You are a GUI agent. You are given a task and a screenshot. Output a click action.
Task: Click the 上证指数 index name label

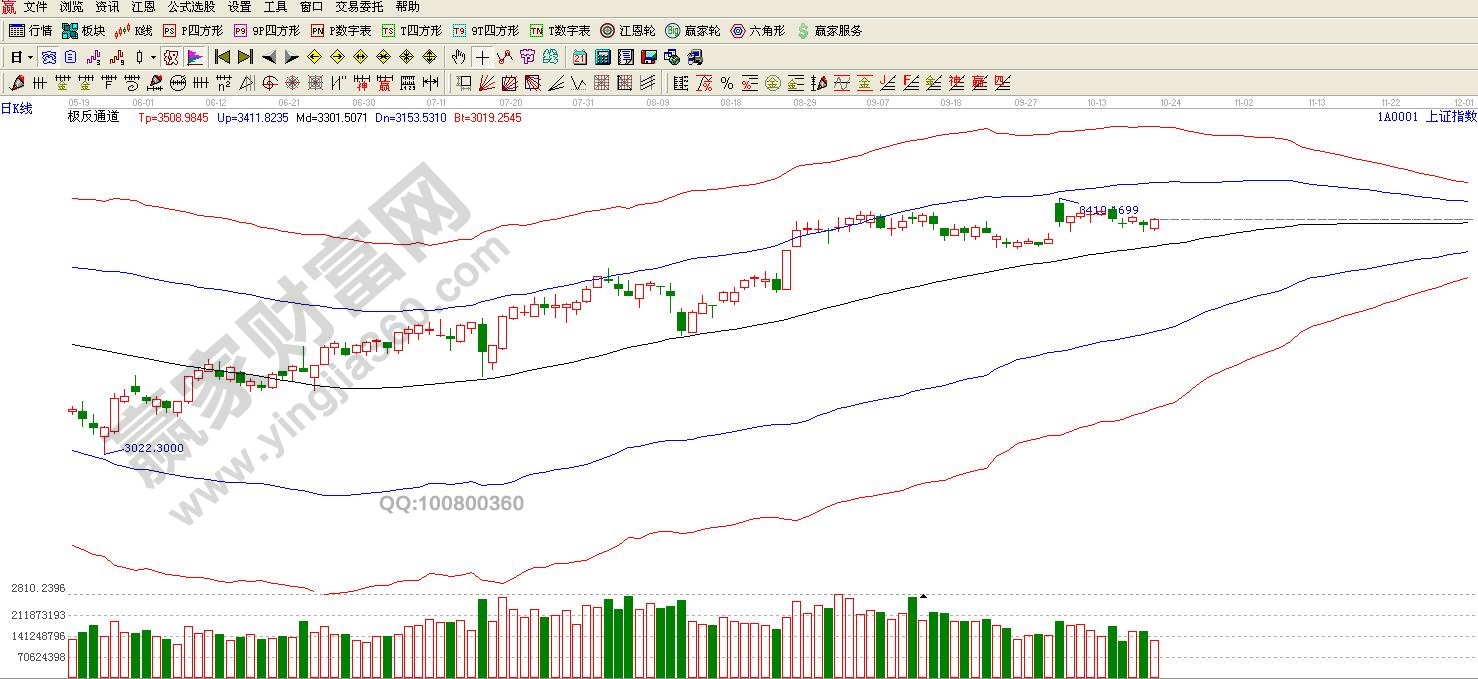pos(1449,117)
